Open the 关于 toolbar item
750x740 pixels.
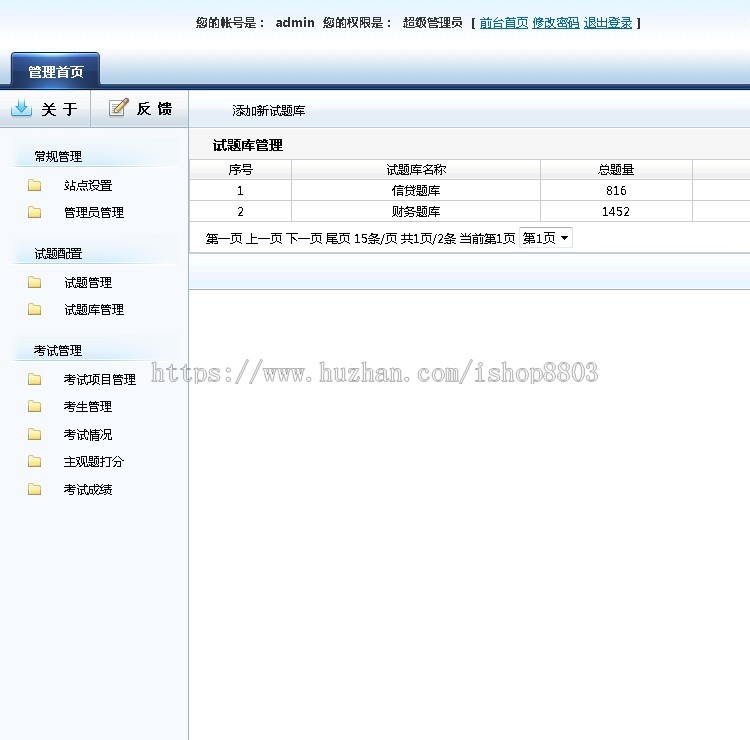(x=45, y=109)
